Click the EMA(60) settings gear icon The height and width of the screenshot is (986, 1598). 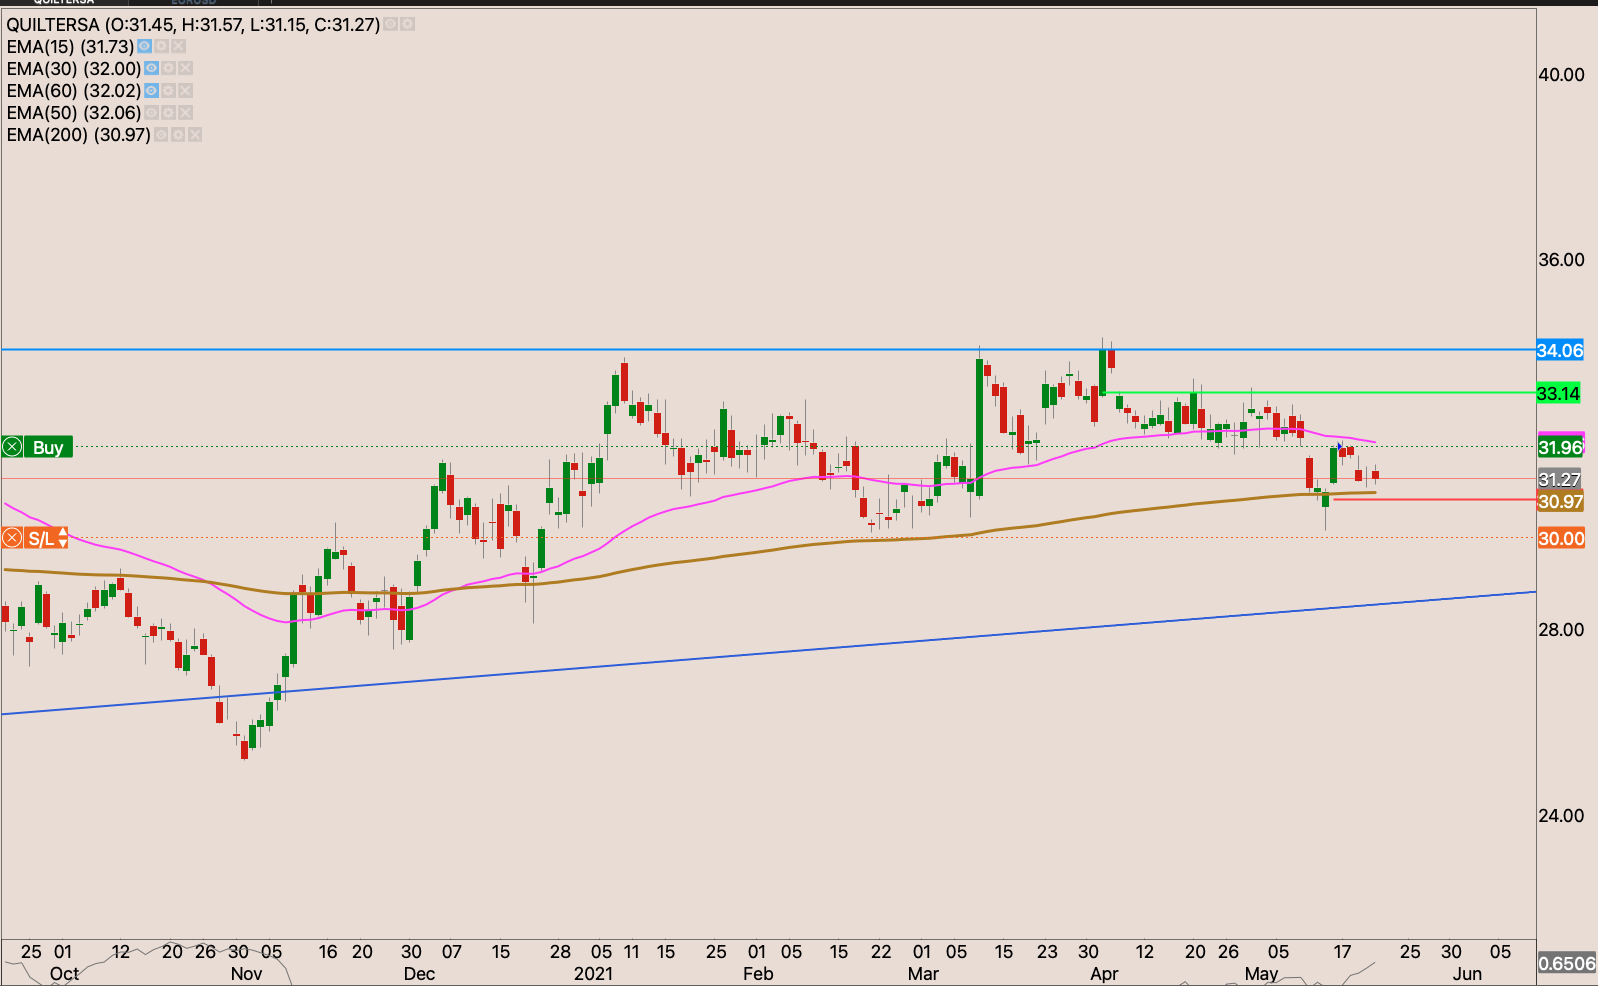[169, 91]
